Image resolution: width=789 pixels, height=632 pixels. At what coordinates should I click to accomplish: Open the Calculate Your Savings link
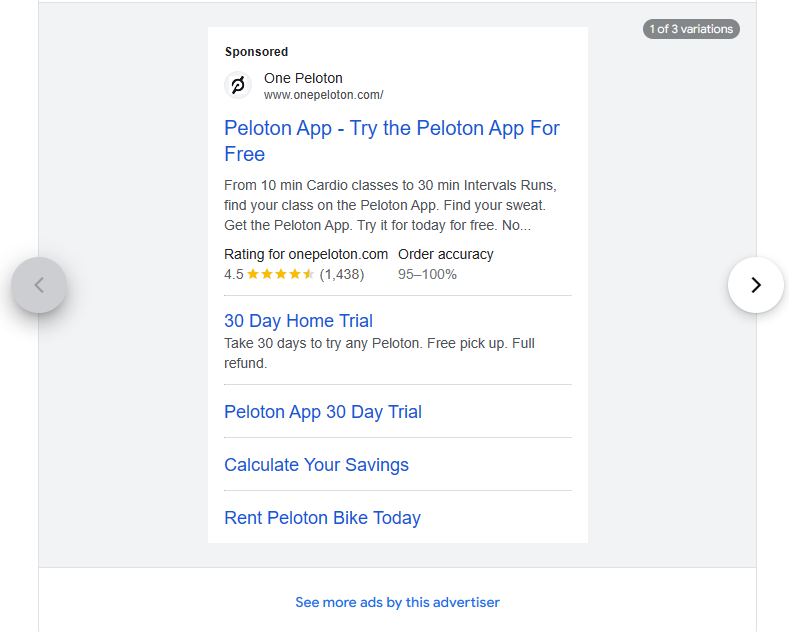pos(316,465)
